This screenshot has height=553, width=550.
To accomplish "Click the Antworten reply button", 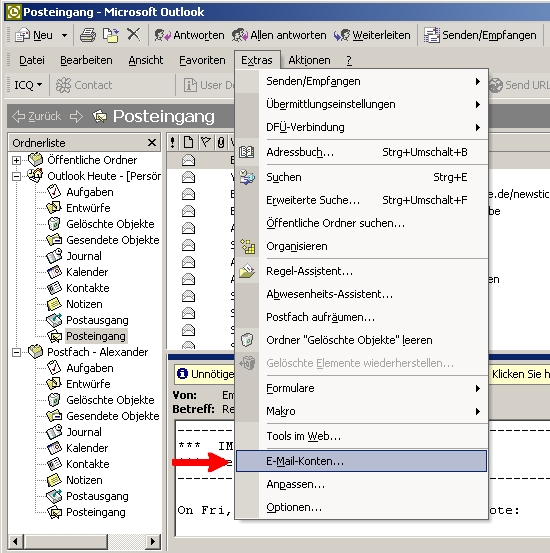I will pyautogui.click(x=189, y=35).
